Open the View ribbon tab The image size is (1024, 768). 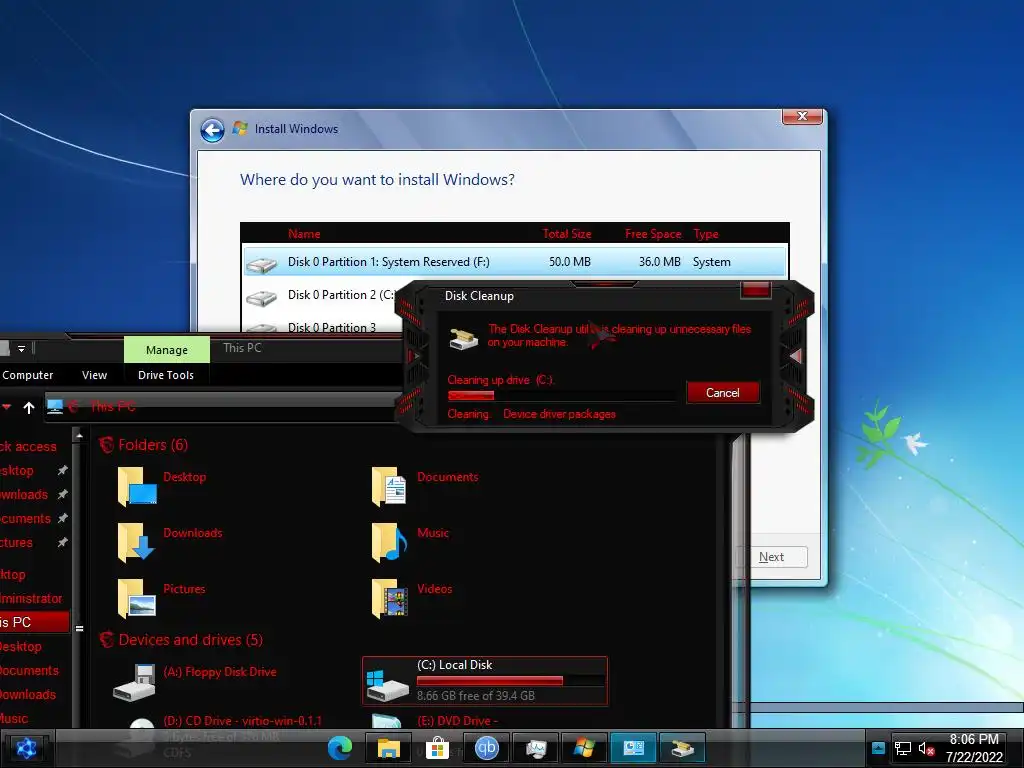point(94,375)
